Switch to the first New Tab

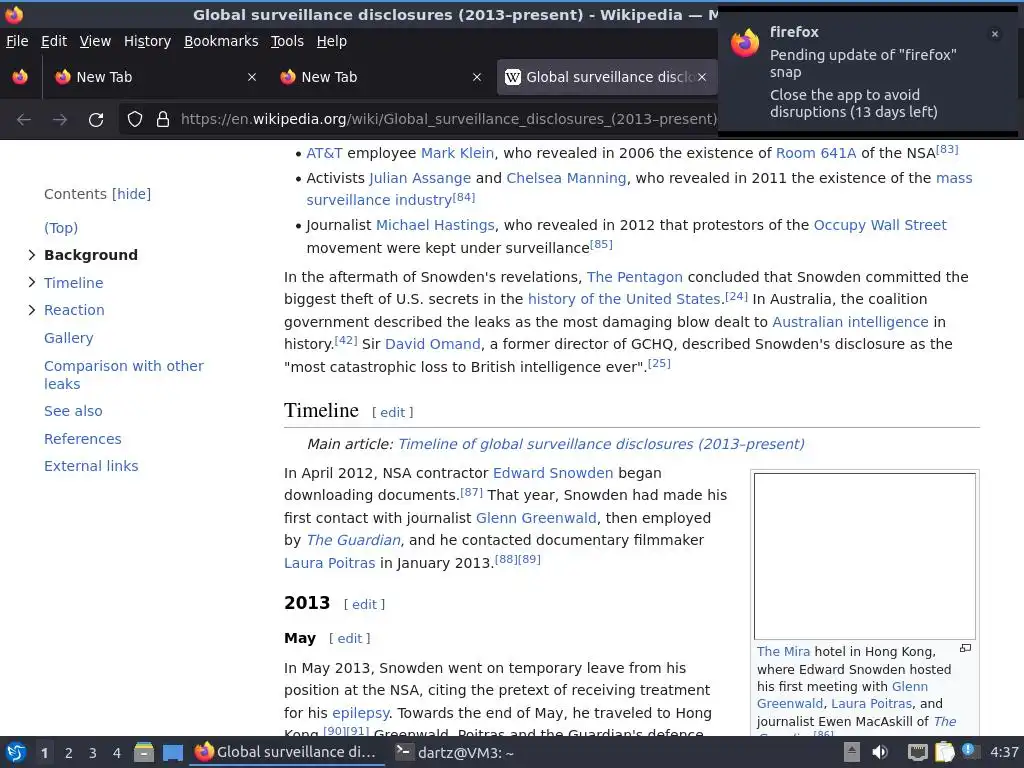(x=154, y=77)
